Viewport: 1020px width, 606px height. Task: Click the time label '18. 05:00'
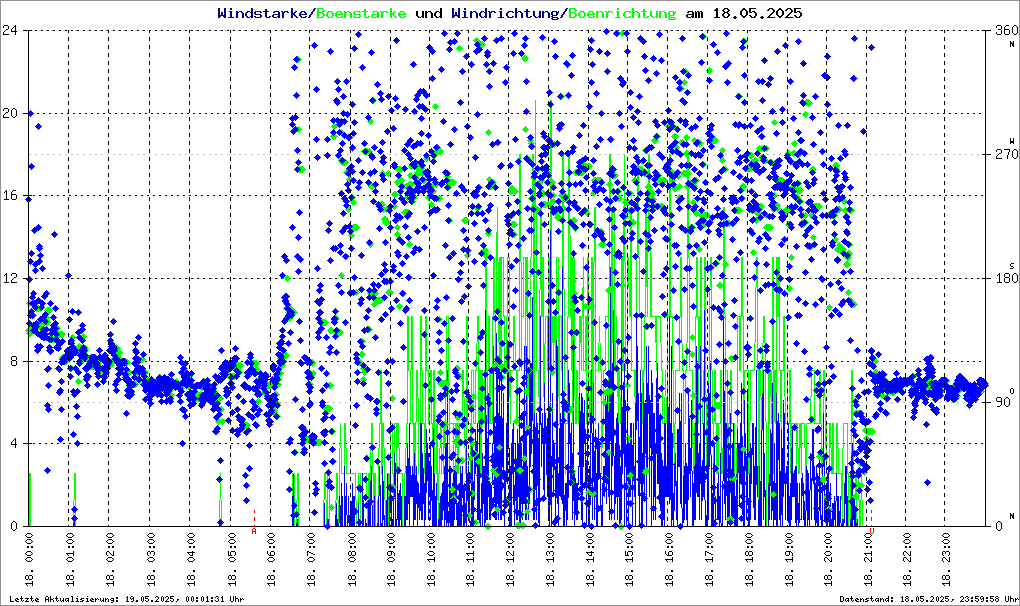click(232, 558)
